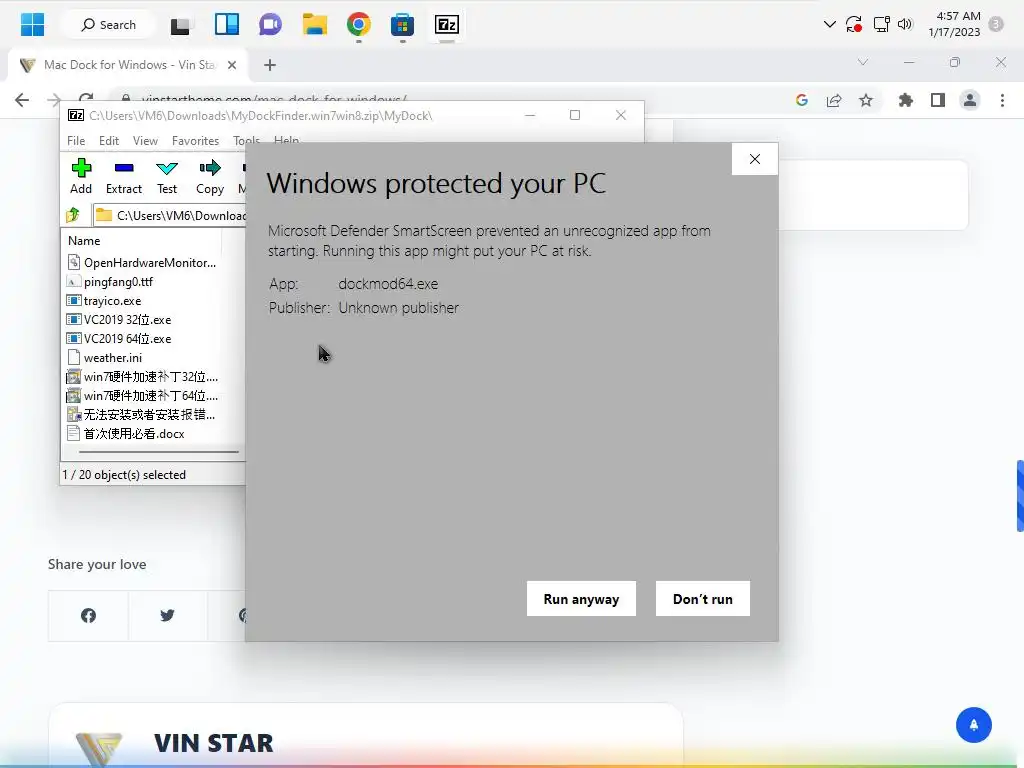Bookmark this page with the star icon
This screenshot has height=768, width=1024.
(x=866, y=100)
